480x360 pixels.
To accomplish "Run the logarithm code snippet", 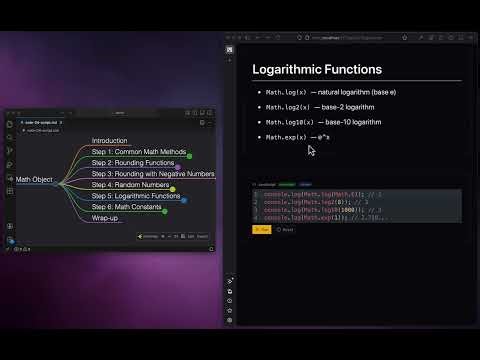I will 262,230.
